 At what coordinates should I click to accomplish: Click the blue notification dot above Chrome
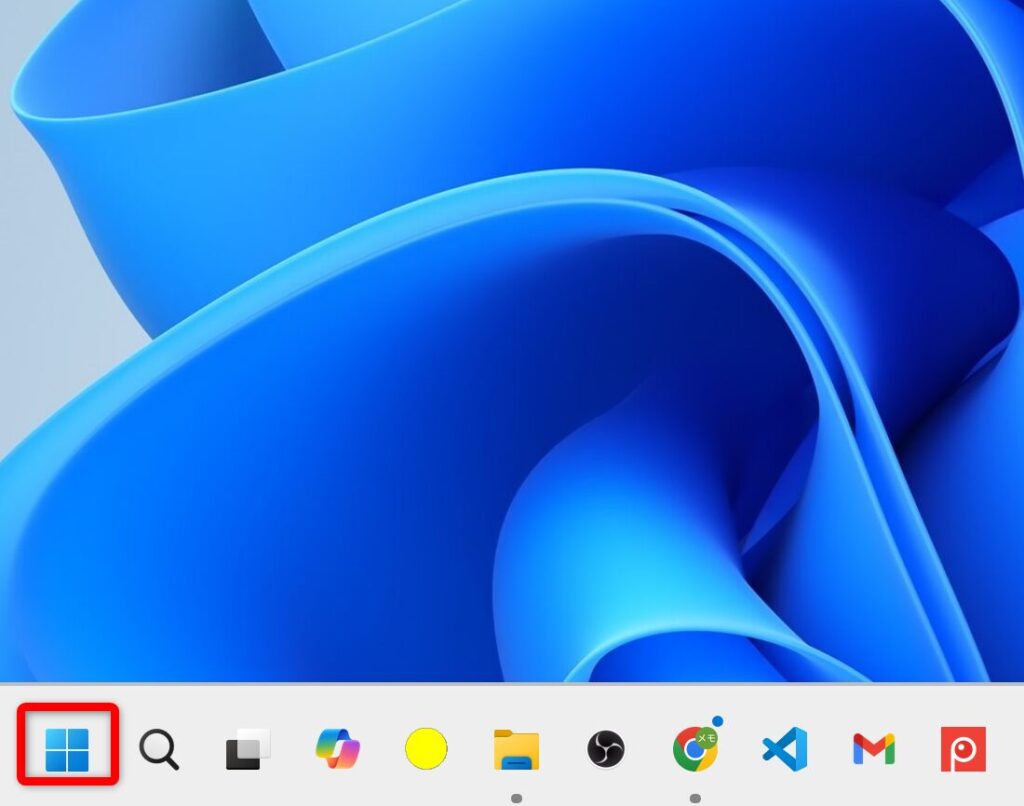(x=717, y=720)
